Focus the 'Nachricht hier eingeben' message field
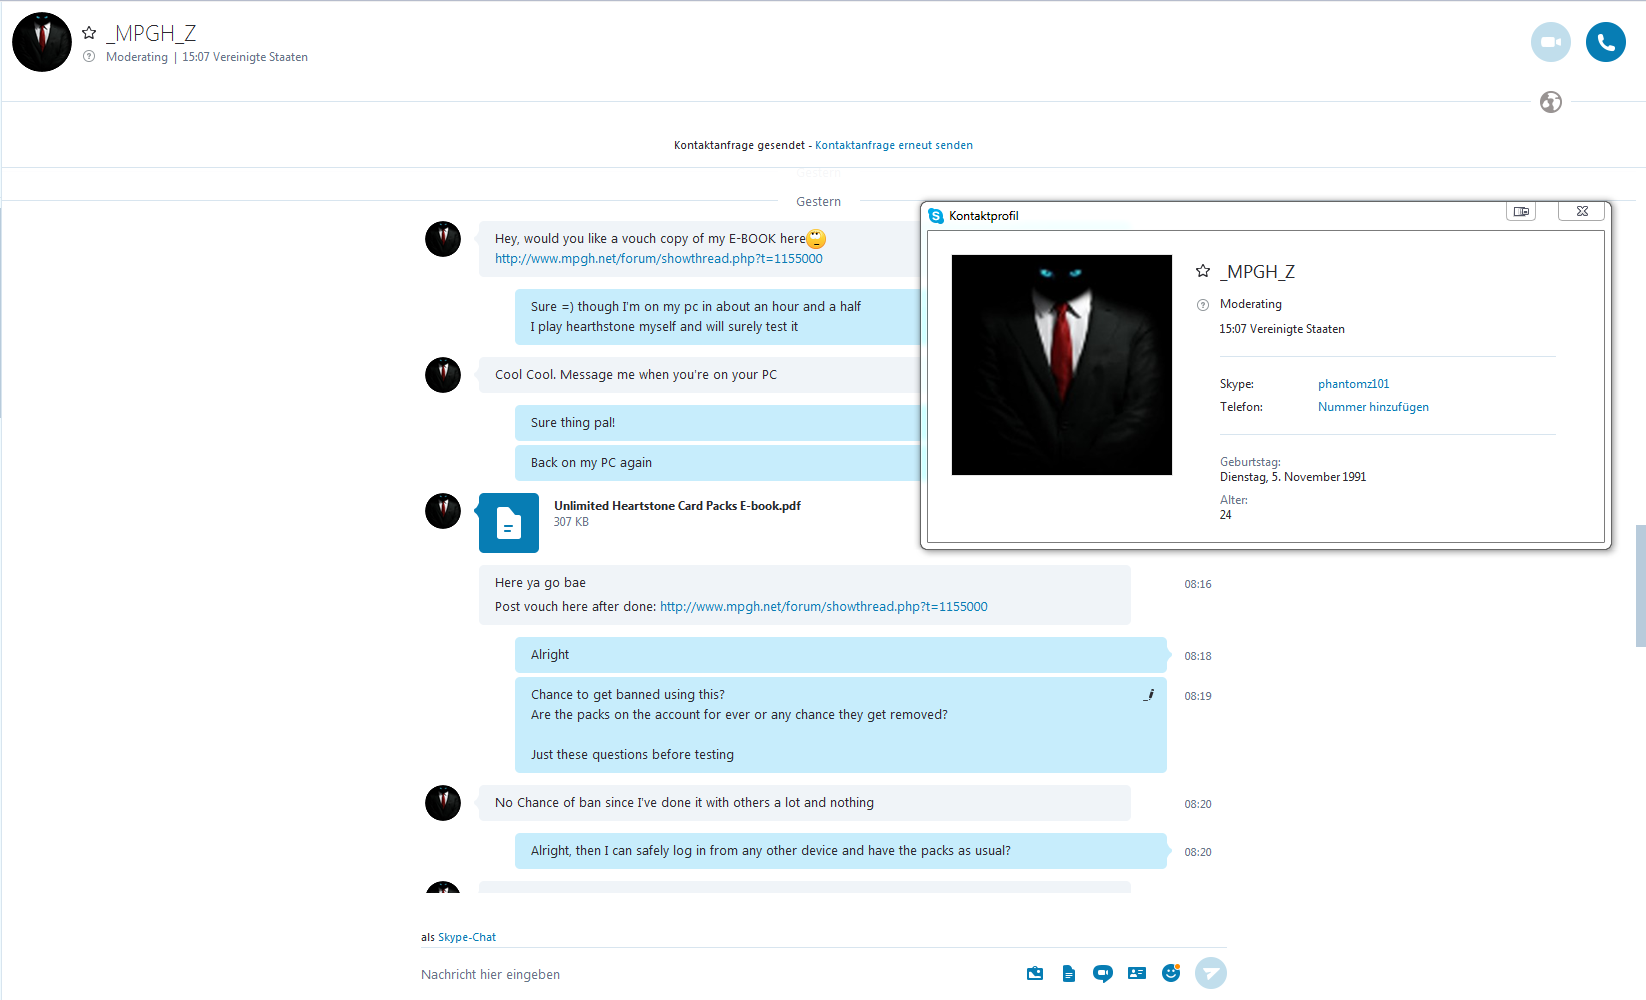 [x=710, y=974]
